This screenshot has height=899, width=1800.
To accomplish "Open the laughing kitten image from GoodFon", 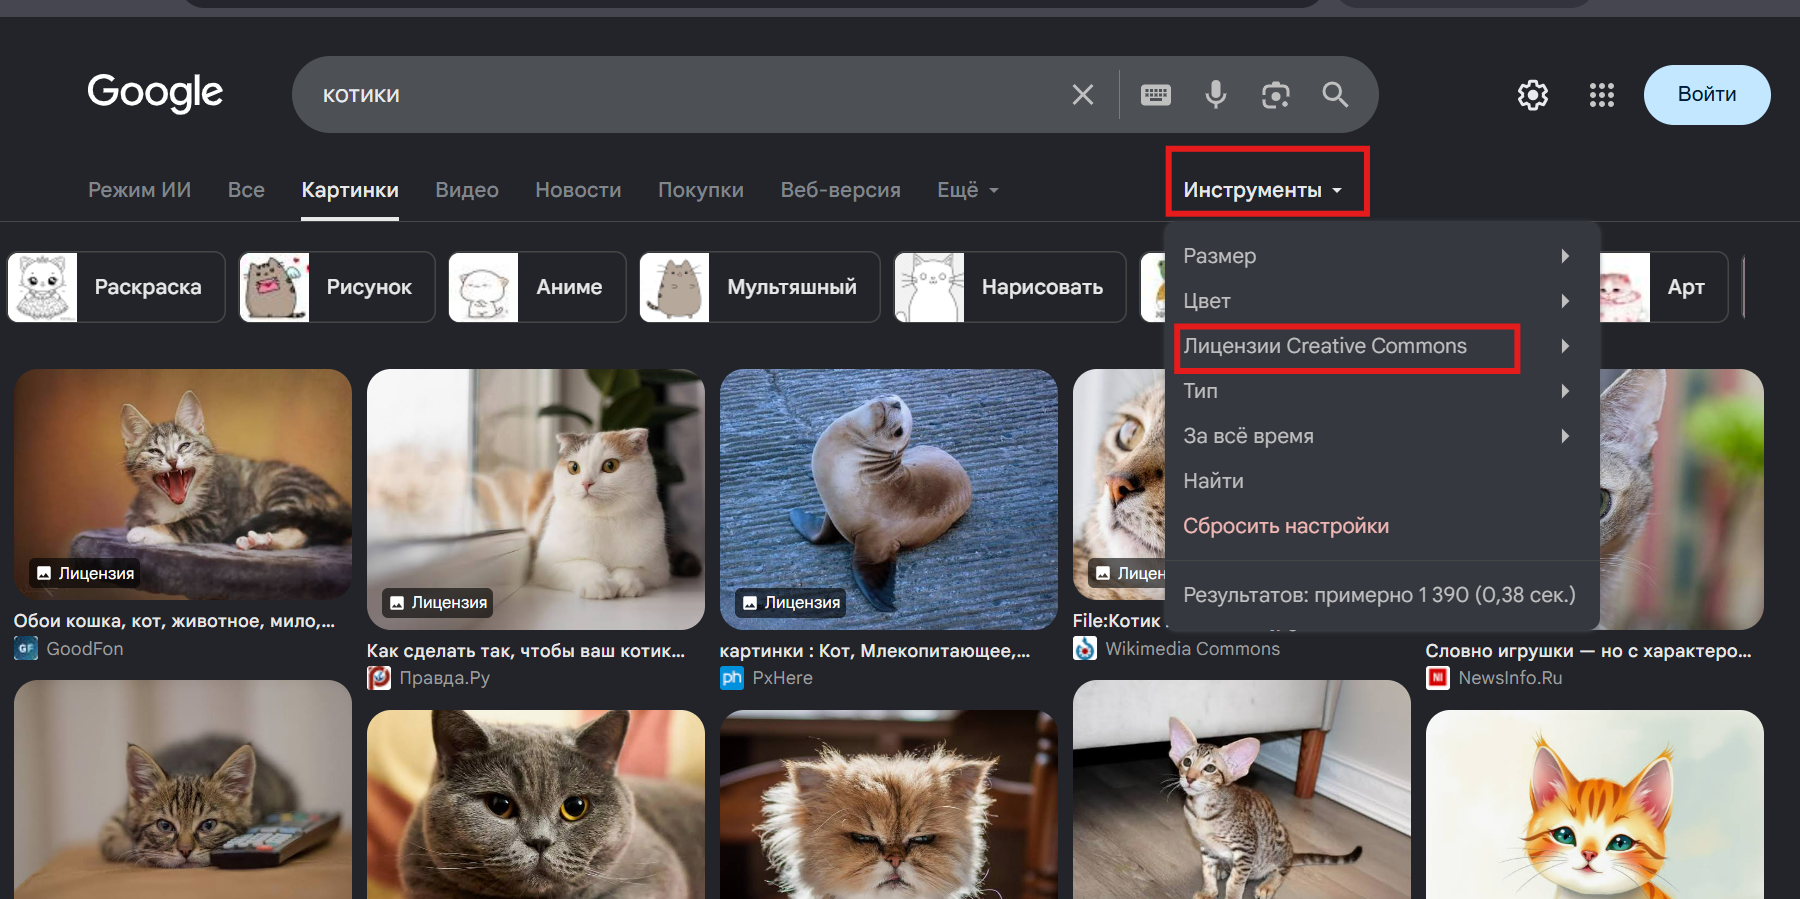I will [183, 484].
